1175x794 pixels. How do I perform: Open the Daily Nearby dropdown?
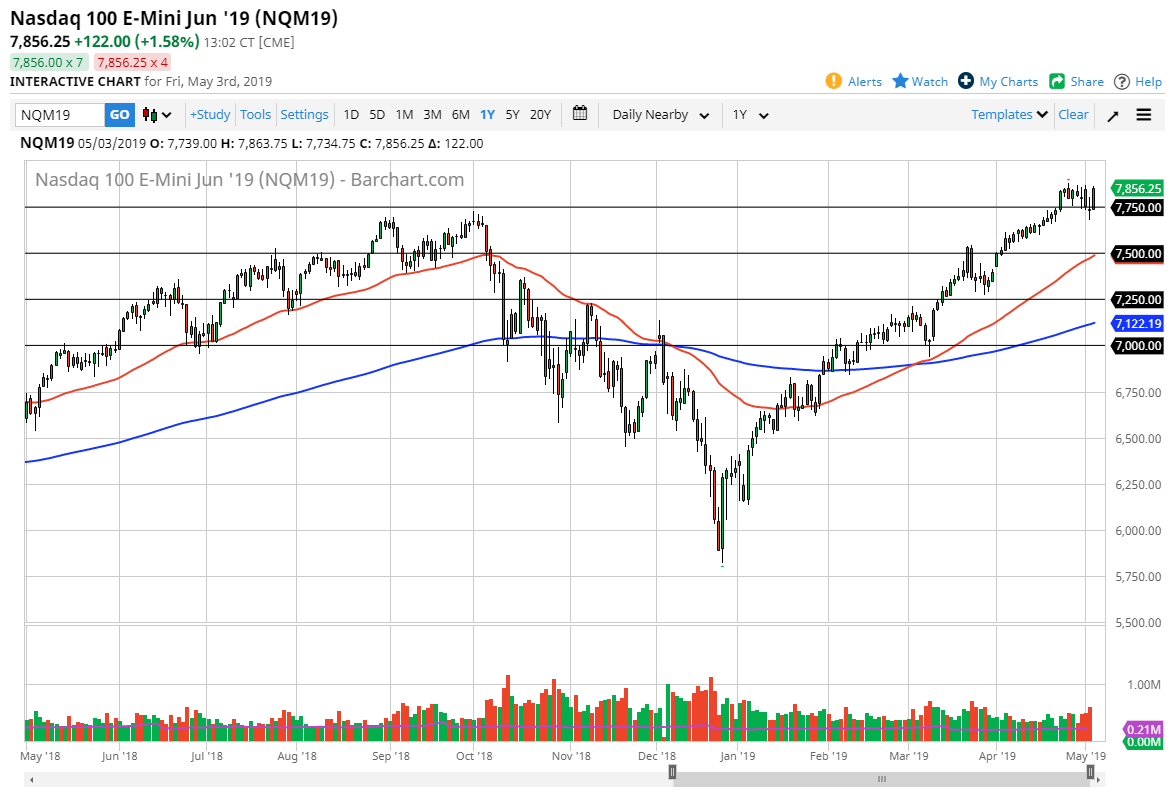[x=660, y=115]
